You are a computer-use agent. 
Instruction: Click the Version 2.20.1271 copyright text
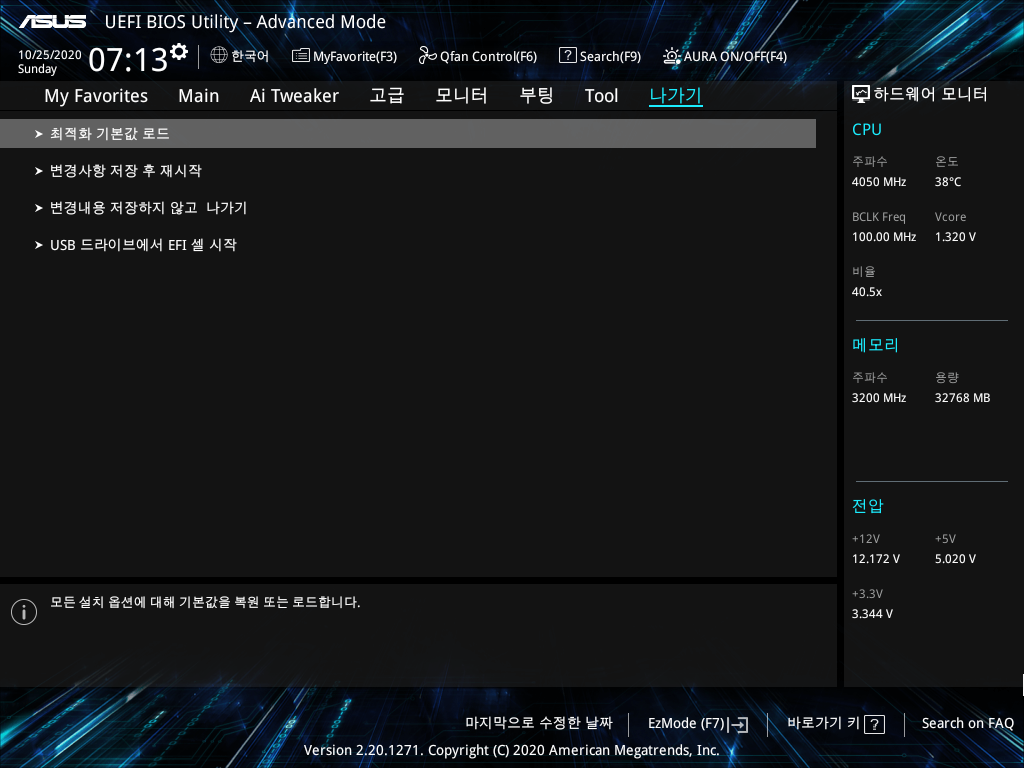(511, 750)
